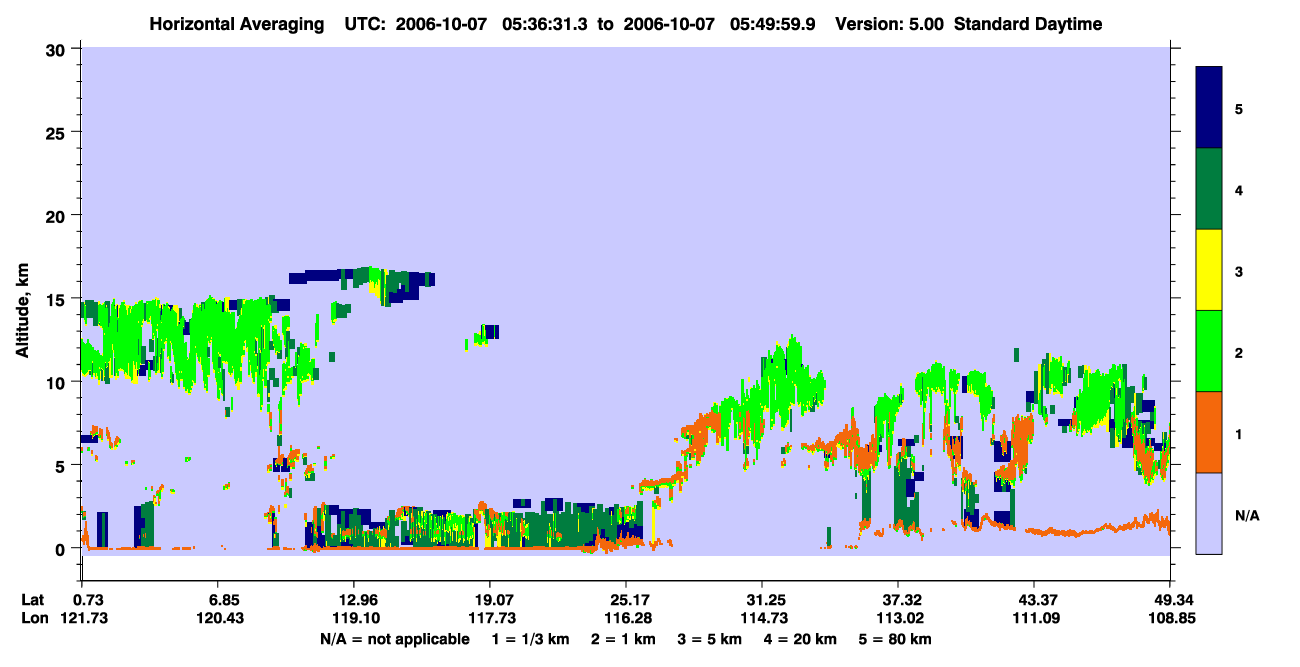Screen dimensions: 1300x667
Task: Click the yellow level 3 color band
Action: tap(1209, 270)
